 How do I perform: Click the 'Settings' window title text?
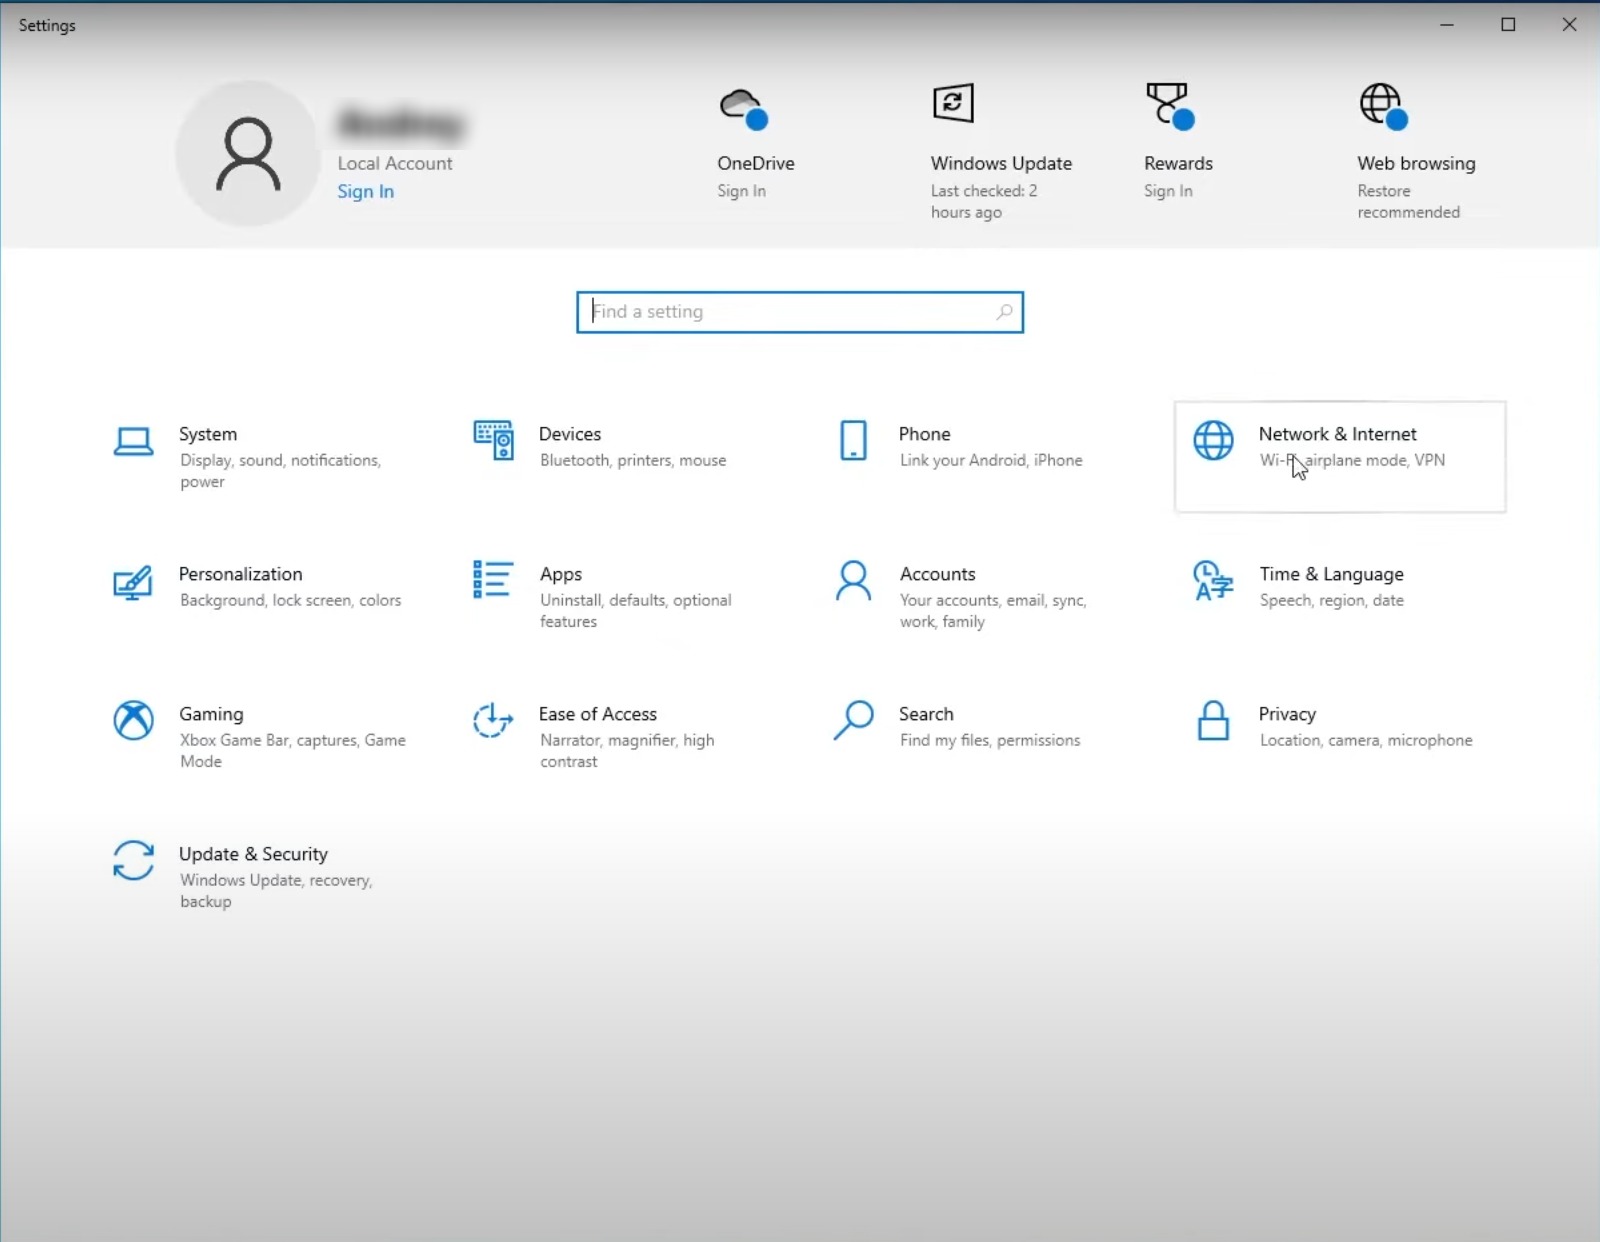(47, 25)
